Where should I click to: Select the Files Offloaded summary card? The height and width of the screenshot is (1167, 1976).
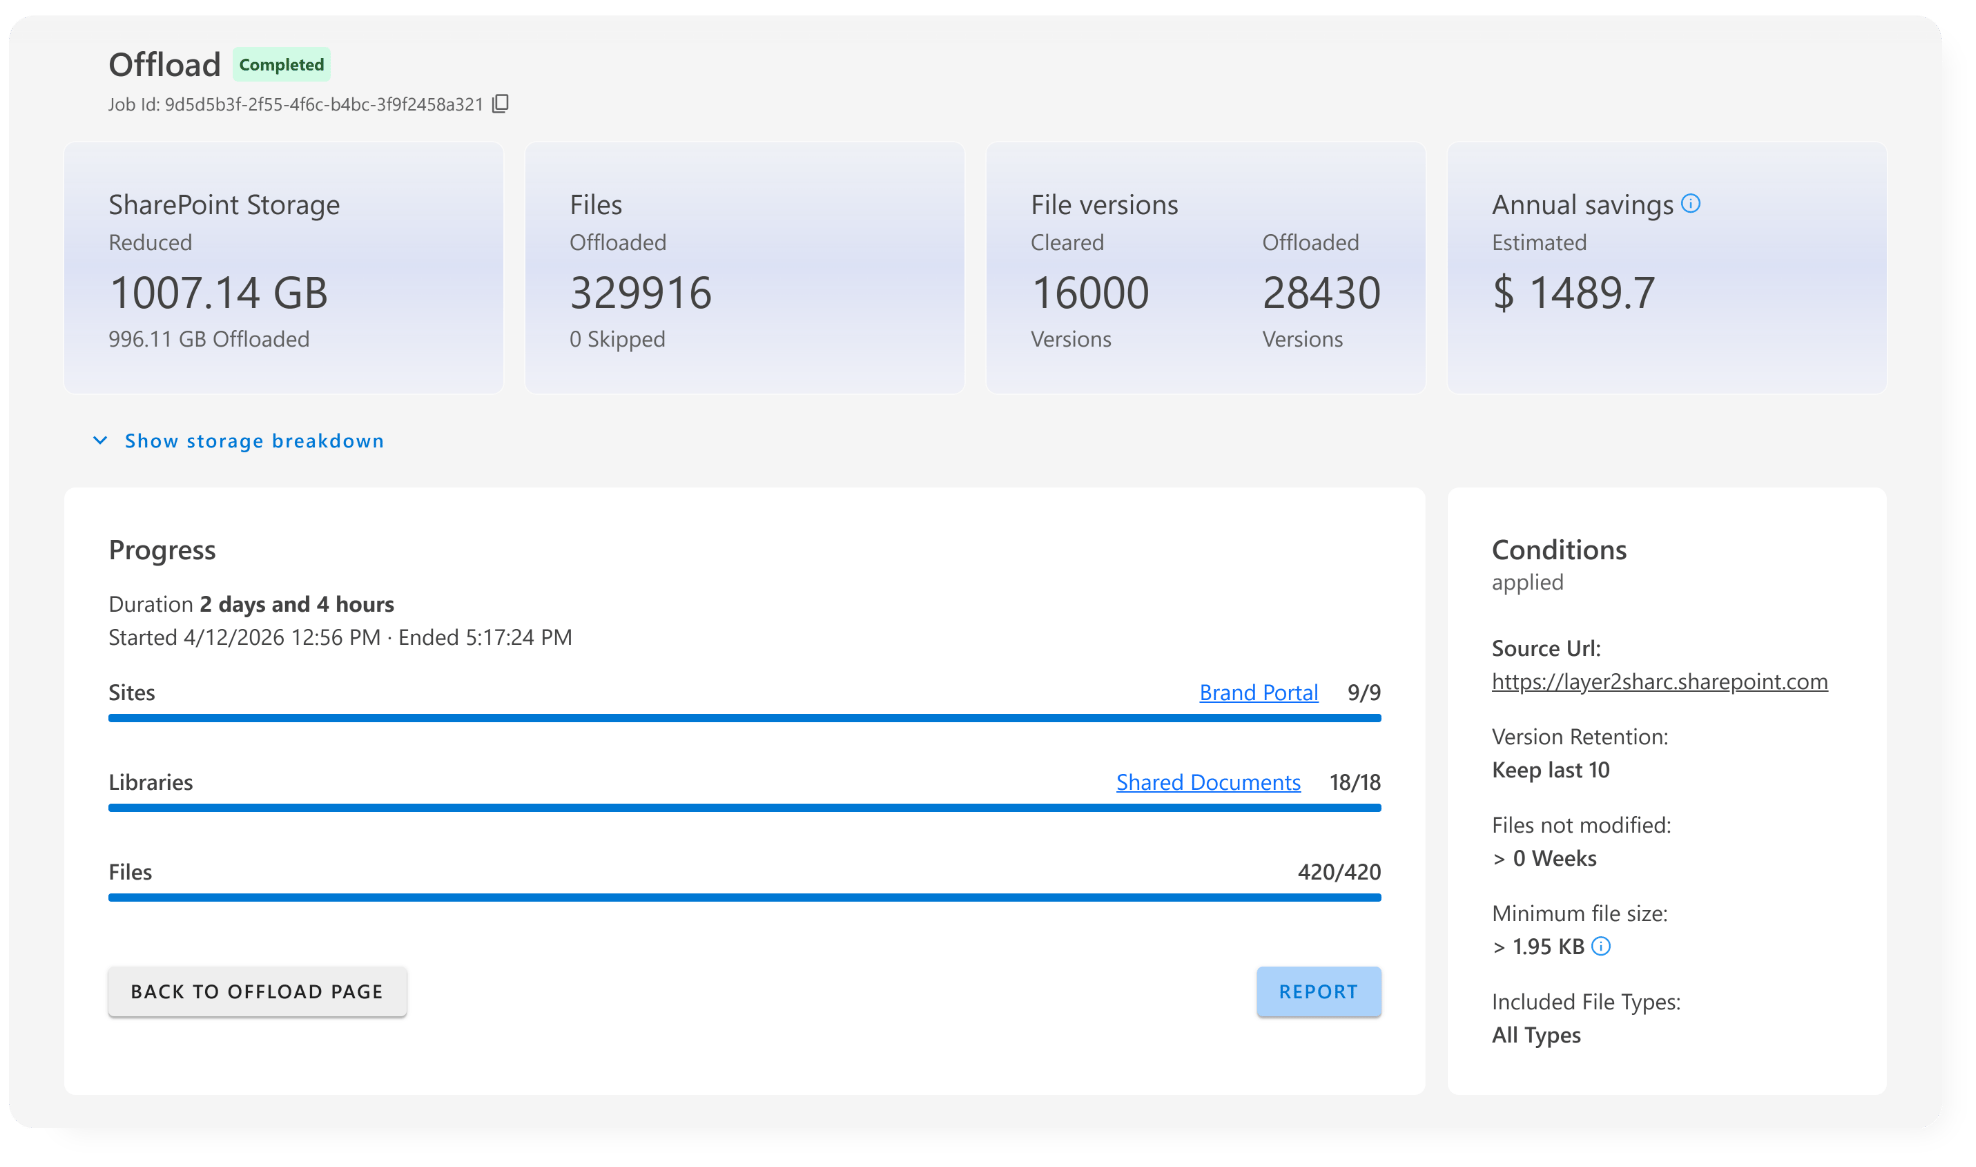pos(744,268)
